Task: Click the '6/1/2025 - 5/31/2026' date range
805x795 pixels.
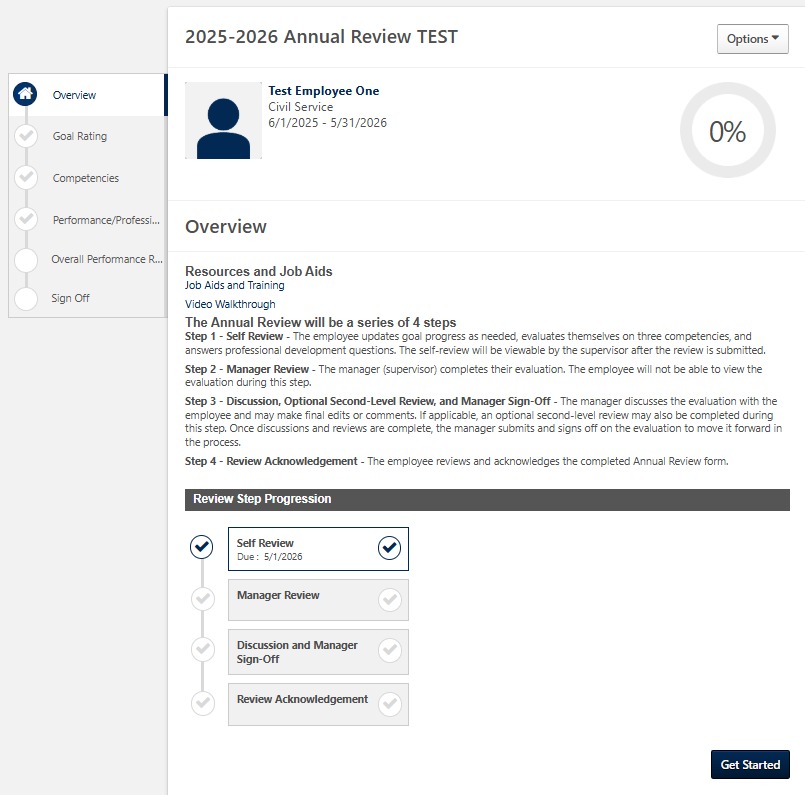Action: coord(328,123)
